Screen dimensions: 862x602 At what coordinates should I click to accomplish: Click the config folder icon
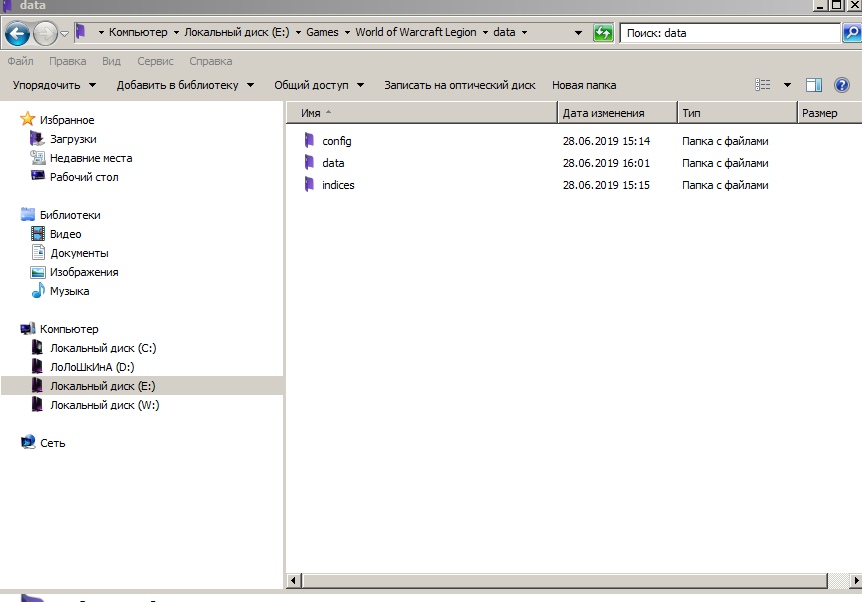click(x=309, y=141)
